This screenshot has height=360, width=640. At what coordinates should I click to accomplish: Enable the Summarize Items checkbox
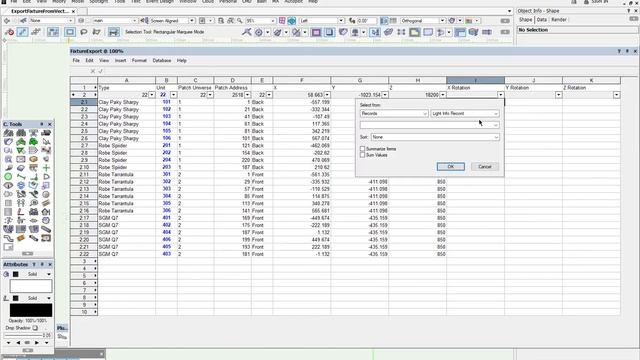pos(362,149)
